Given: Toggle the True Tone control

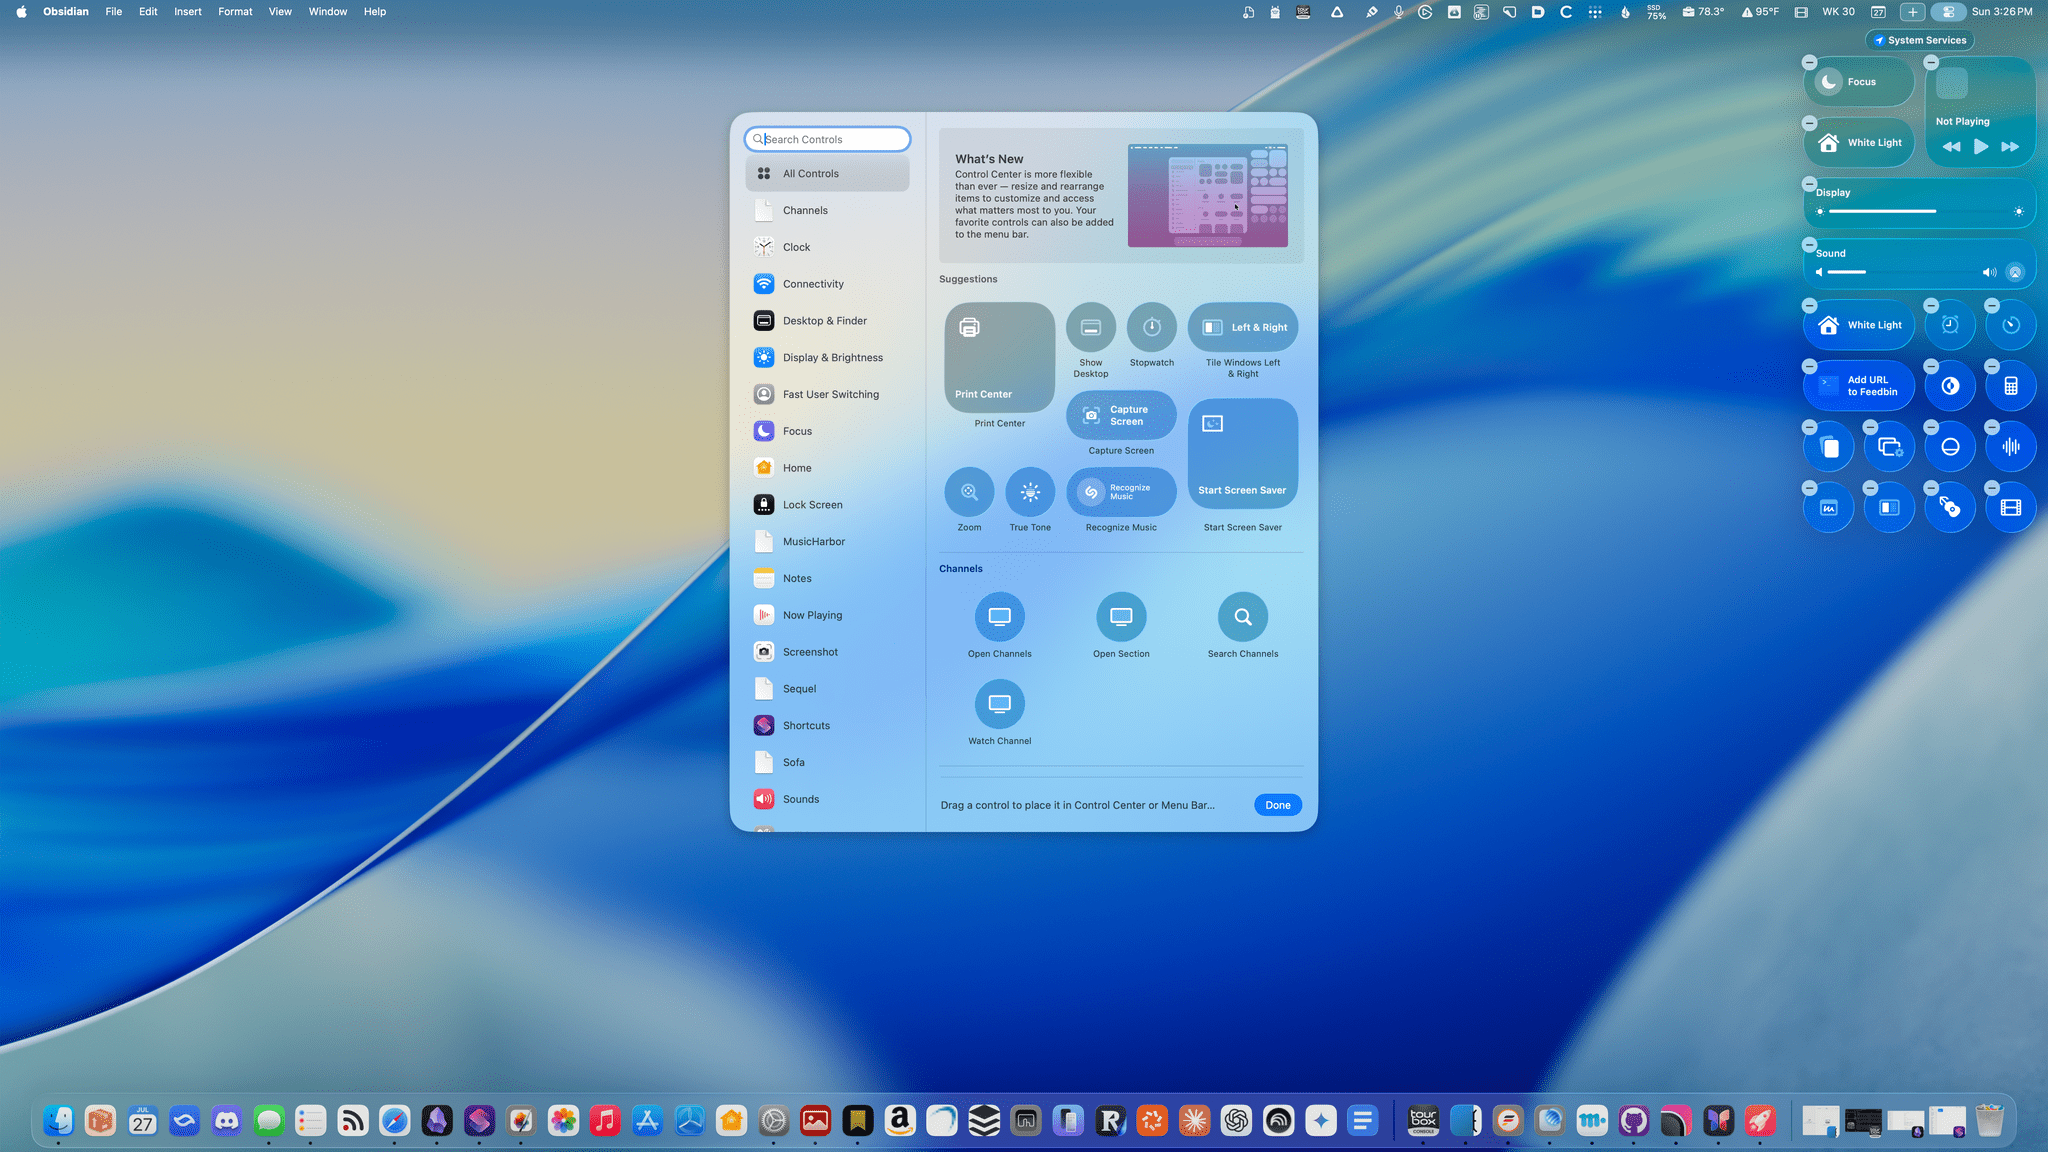Looking at the screenshot, I should click(x=1030, y=492).
